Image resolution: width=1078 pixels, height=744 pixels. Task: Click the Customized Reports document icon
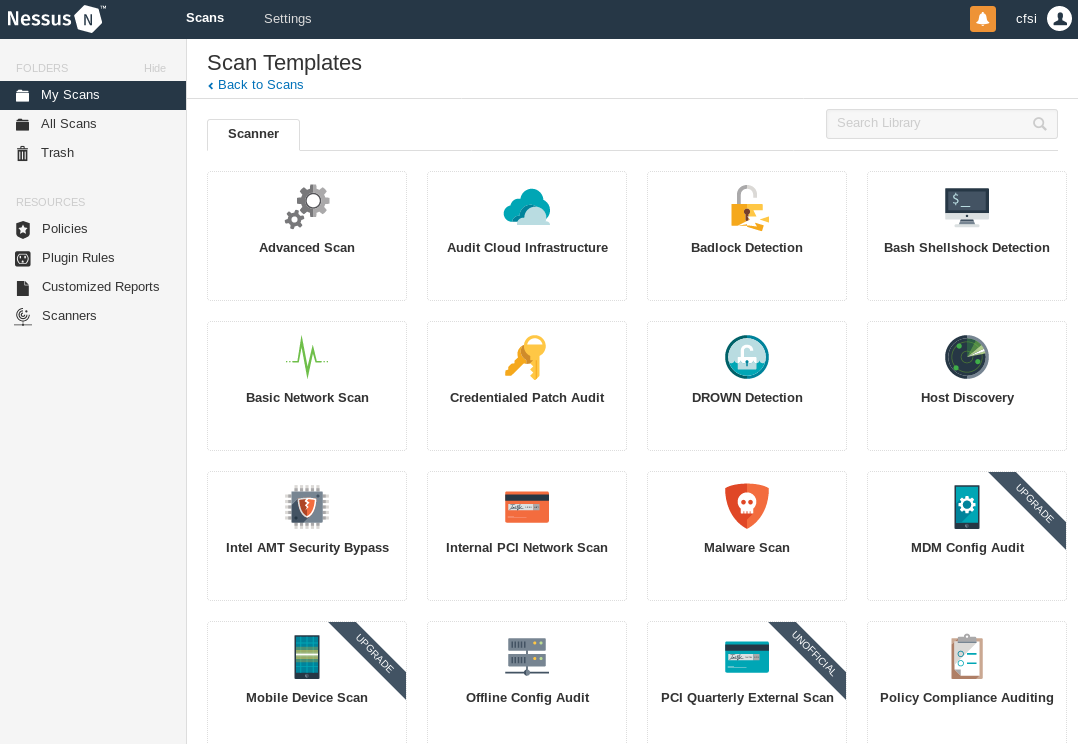click(x=23, y=288)
